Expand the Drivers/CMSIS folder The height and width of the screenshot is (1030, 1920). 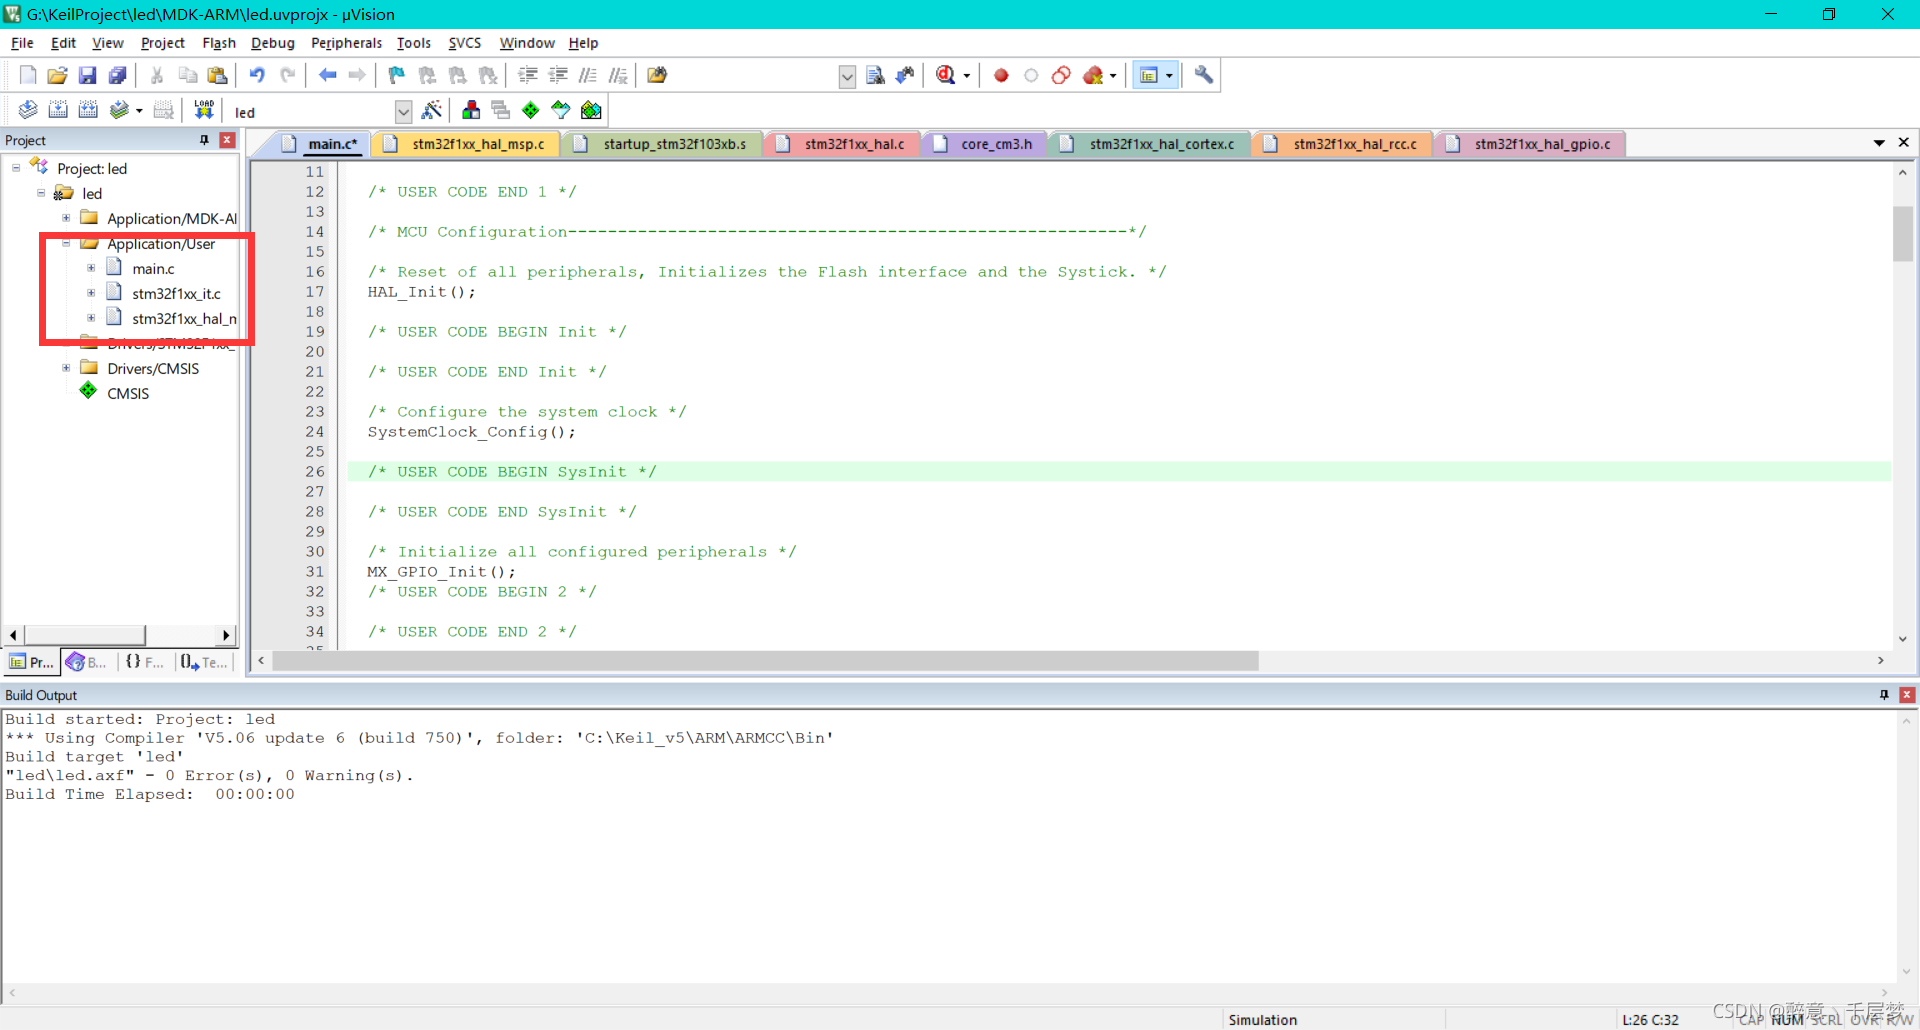coord(66,368)
